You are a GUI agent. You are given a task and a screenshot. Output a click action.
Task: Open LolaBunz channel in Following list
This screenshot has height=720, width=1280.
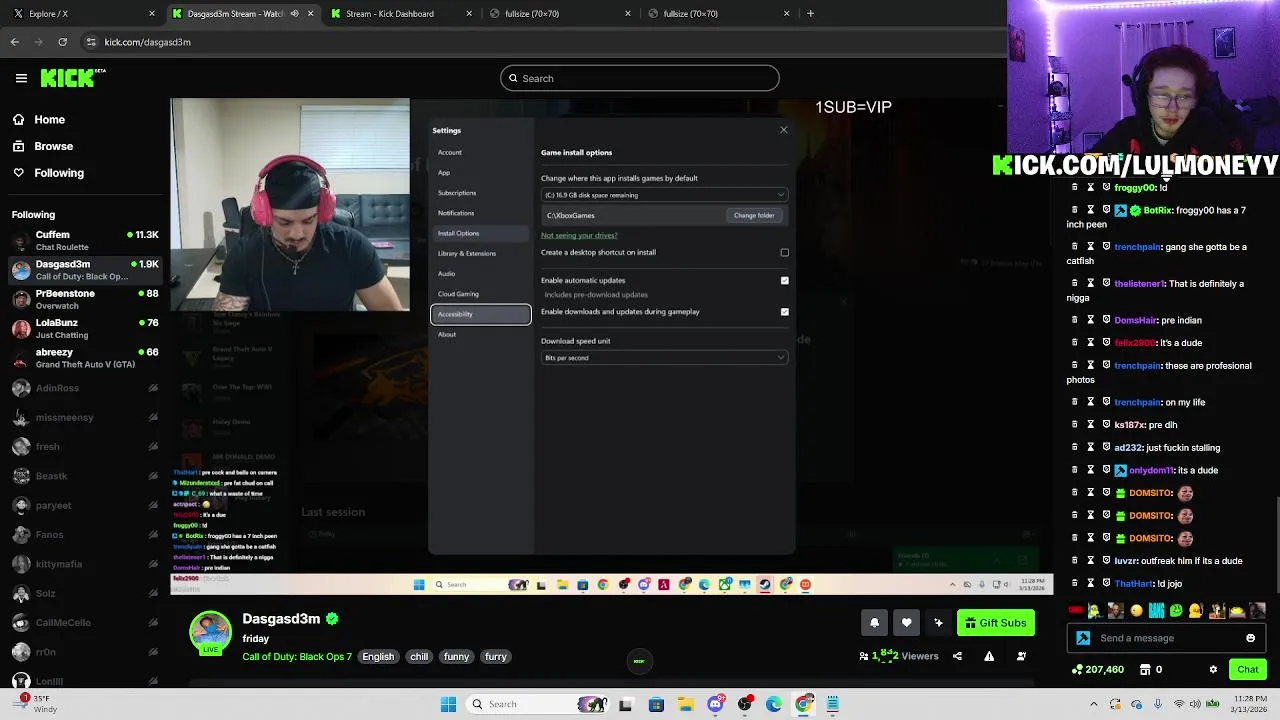85,329
